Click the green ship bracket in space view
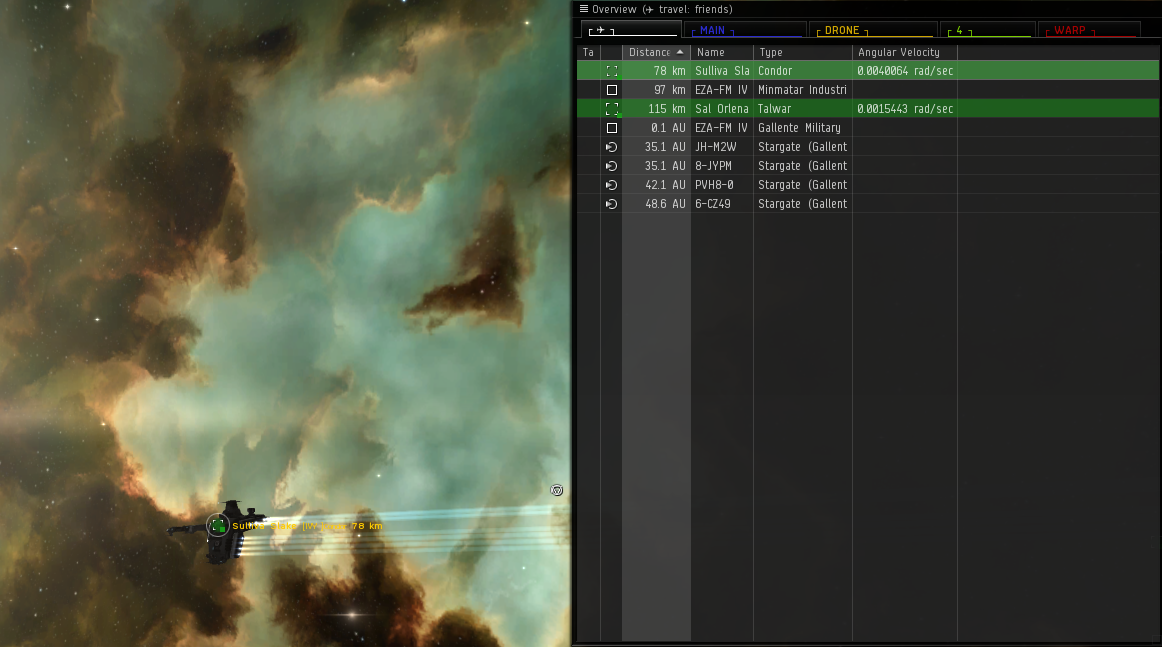Screen dimensions: 1162x647 click(x=218, y=525)
